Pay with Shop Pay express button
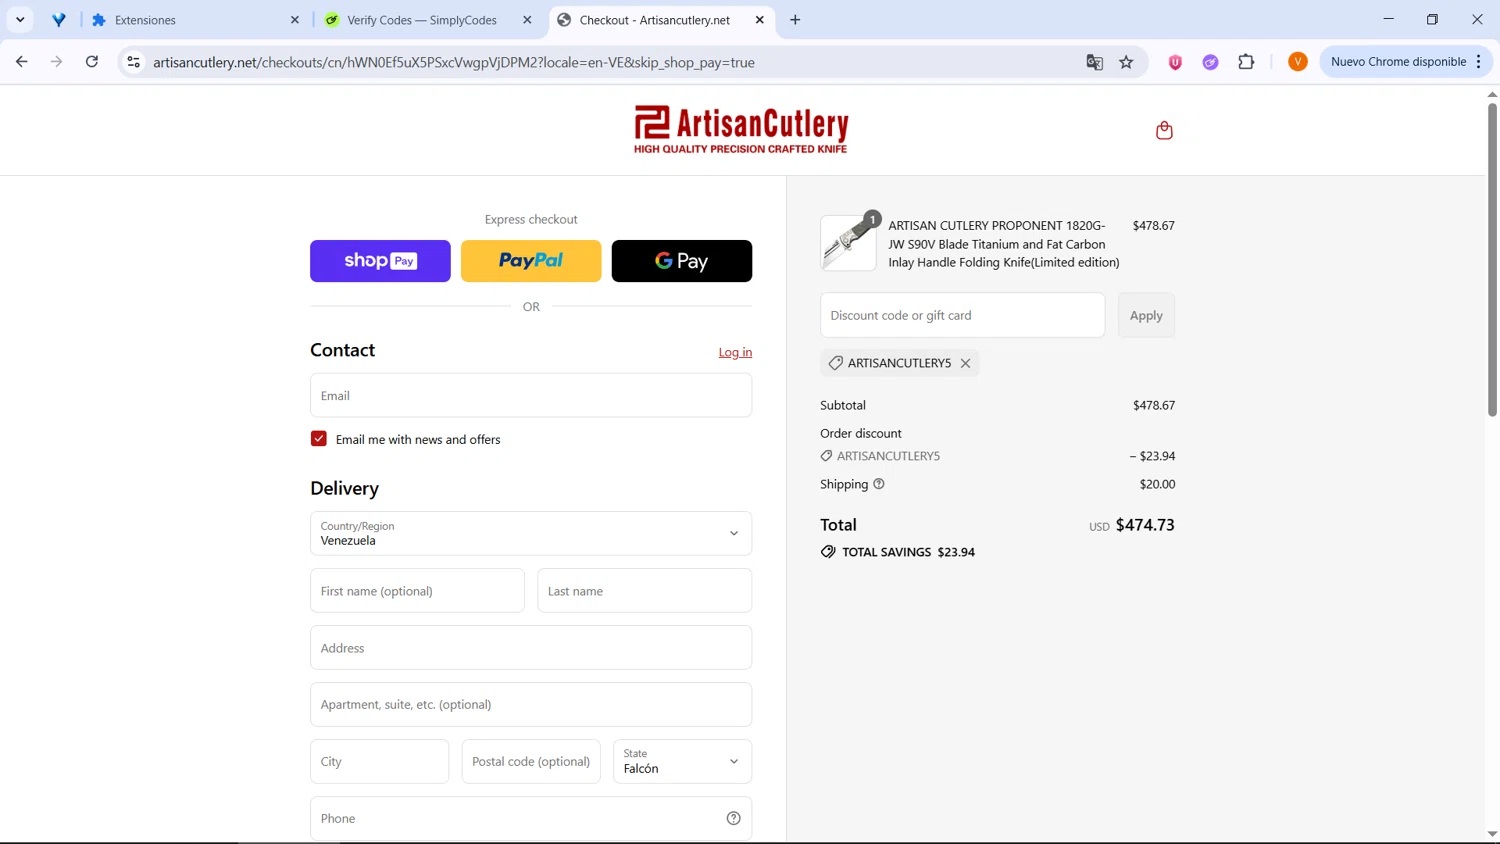This screenshot has height=844, width=1500. click(380, 261)
